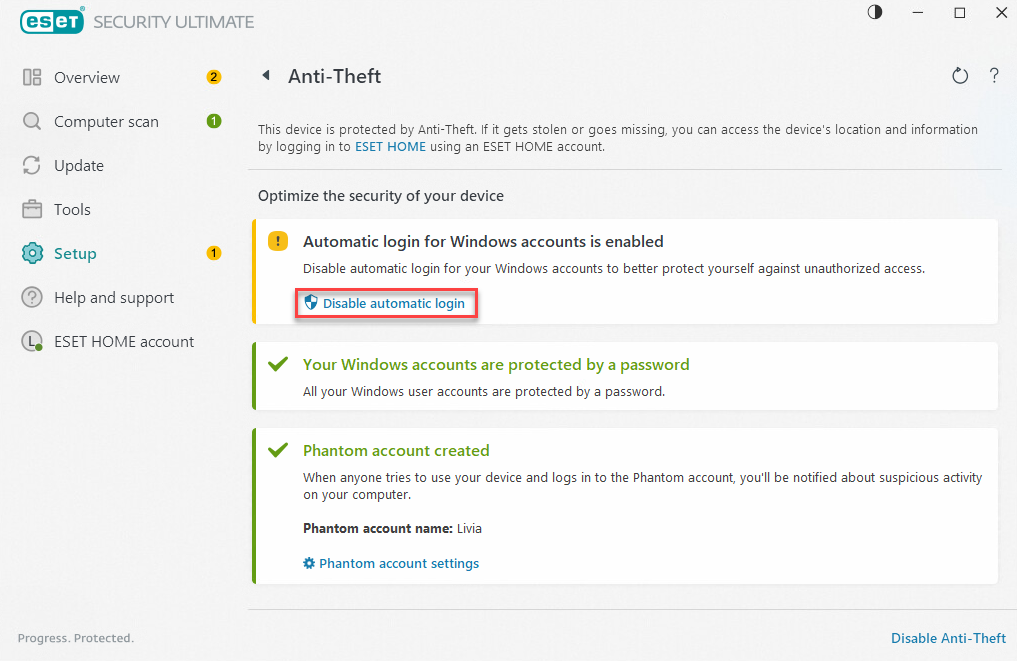
Task: Click 'Progress. Protected.' footer text
Action: (76, 638)
